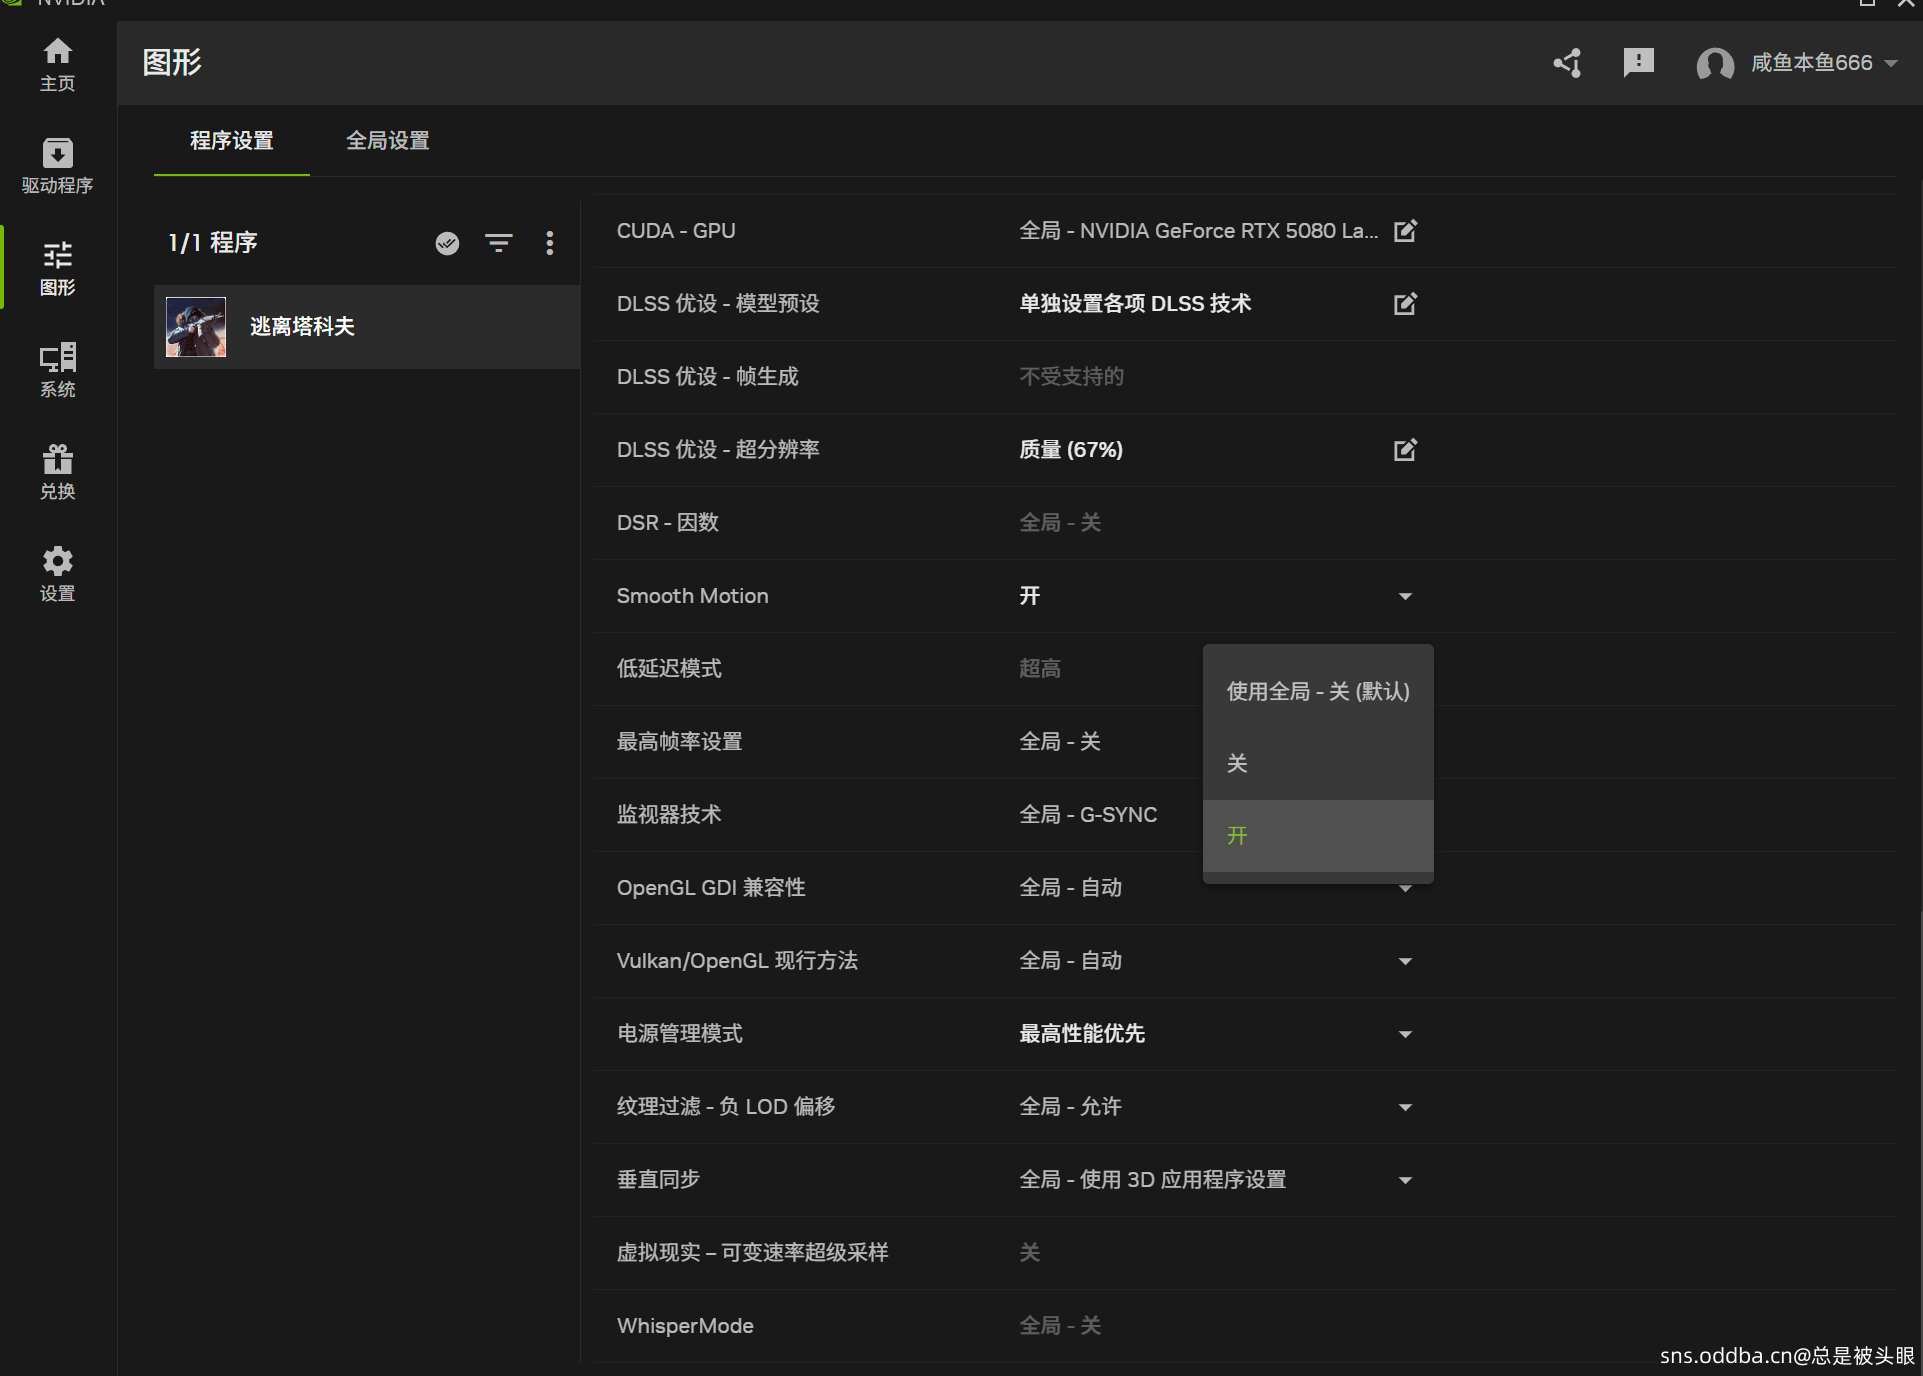
Task: Click the 最高性能优先 value
Action: (1082, 1034)
